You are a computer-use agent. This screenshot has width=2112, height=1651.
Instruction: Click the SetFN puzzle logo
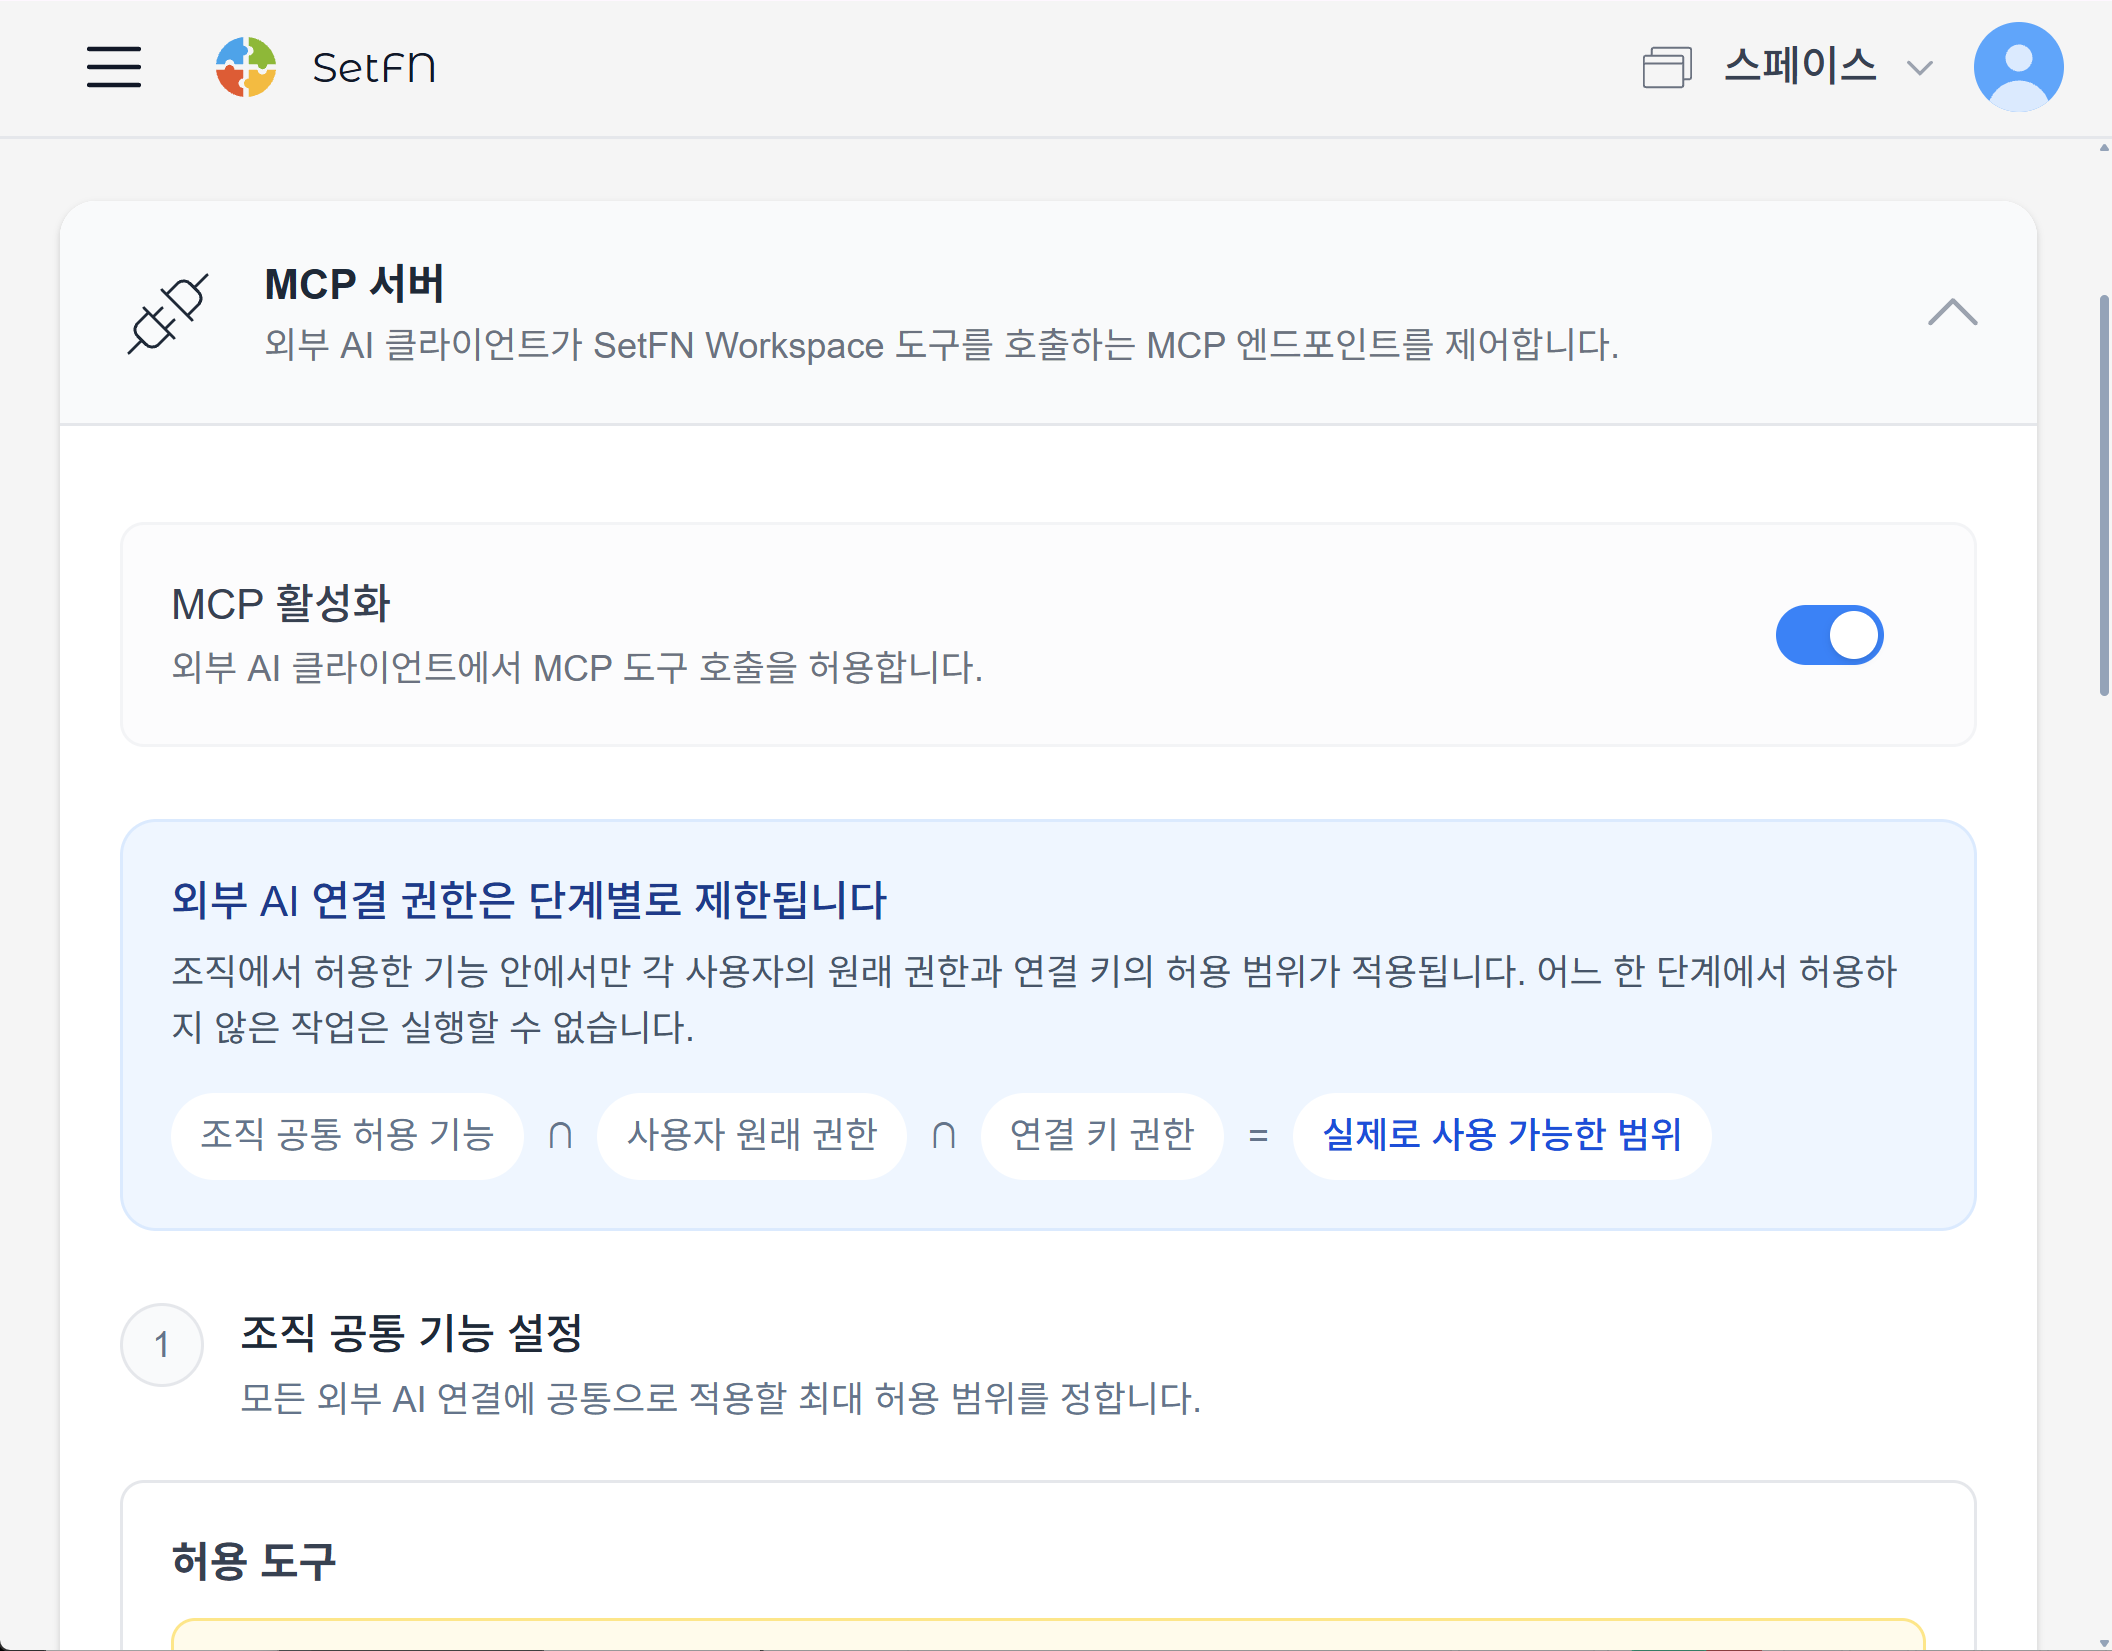(x=246, y=67)
